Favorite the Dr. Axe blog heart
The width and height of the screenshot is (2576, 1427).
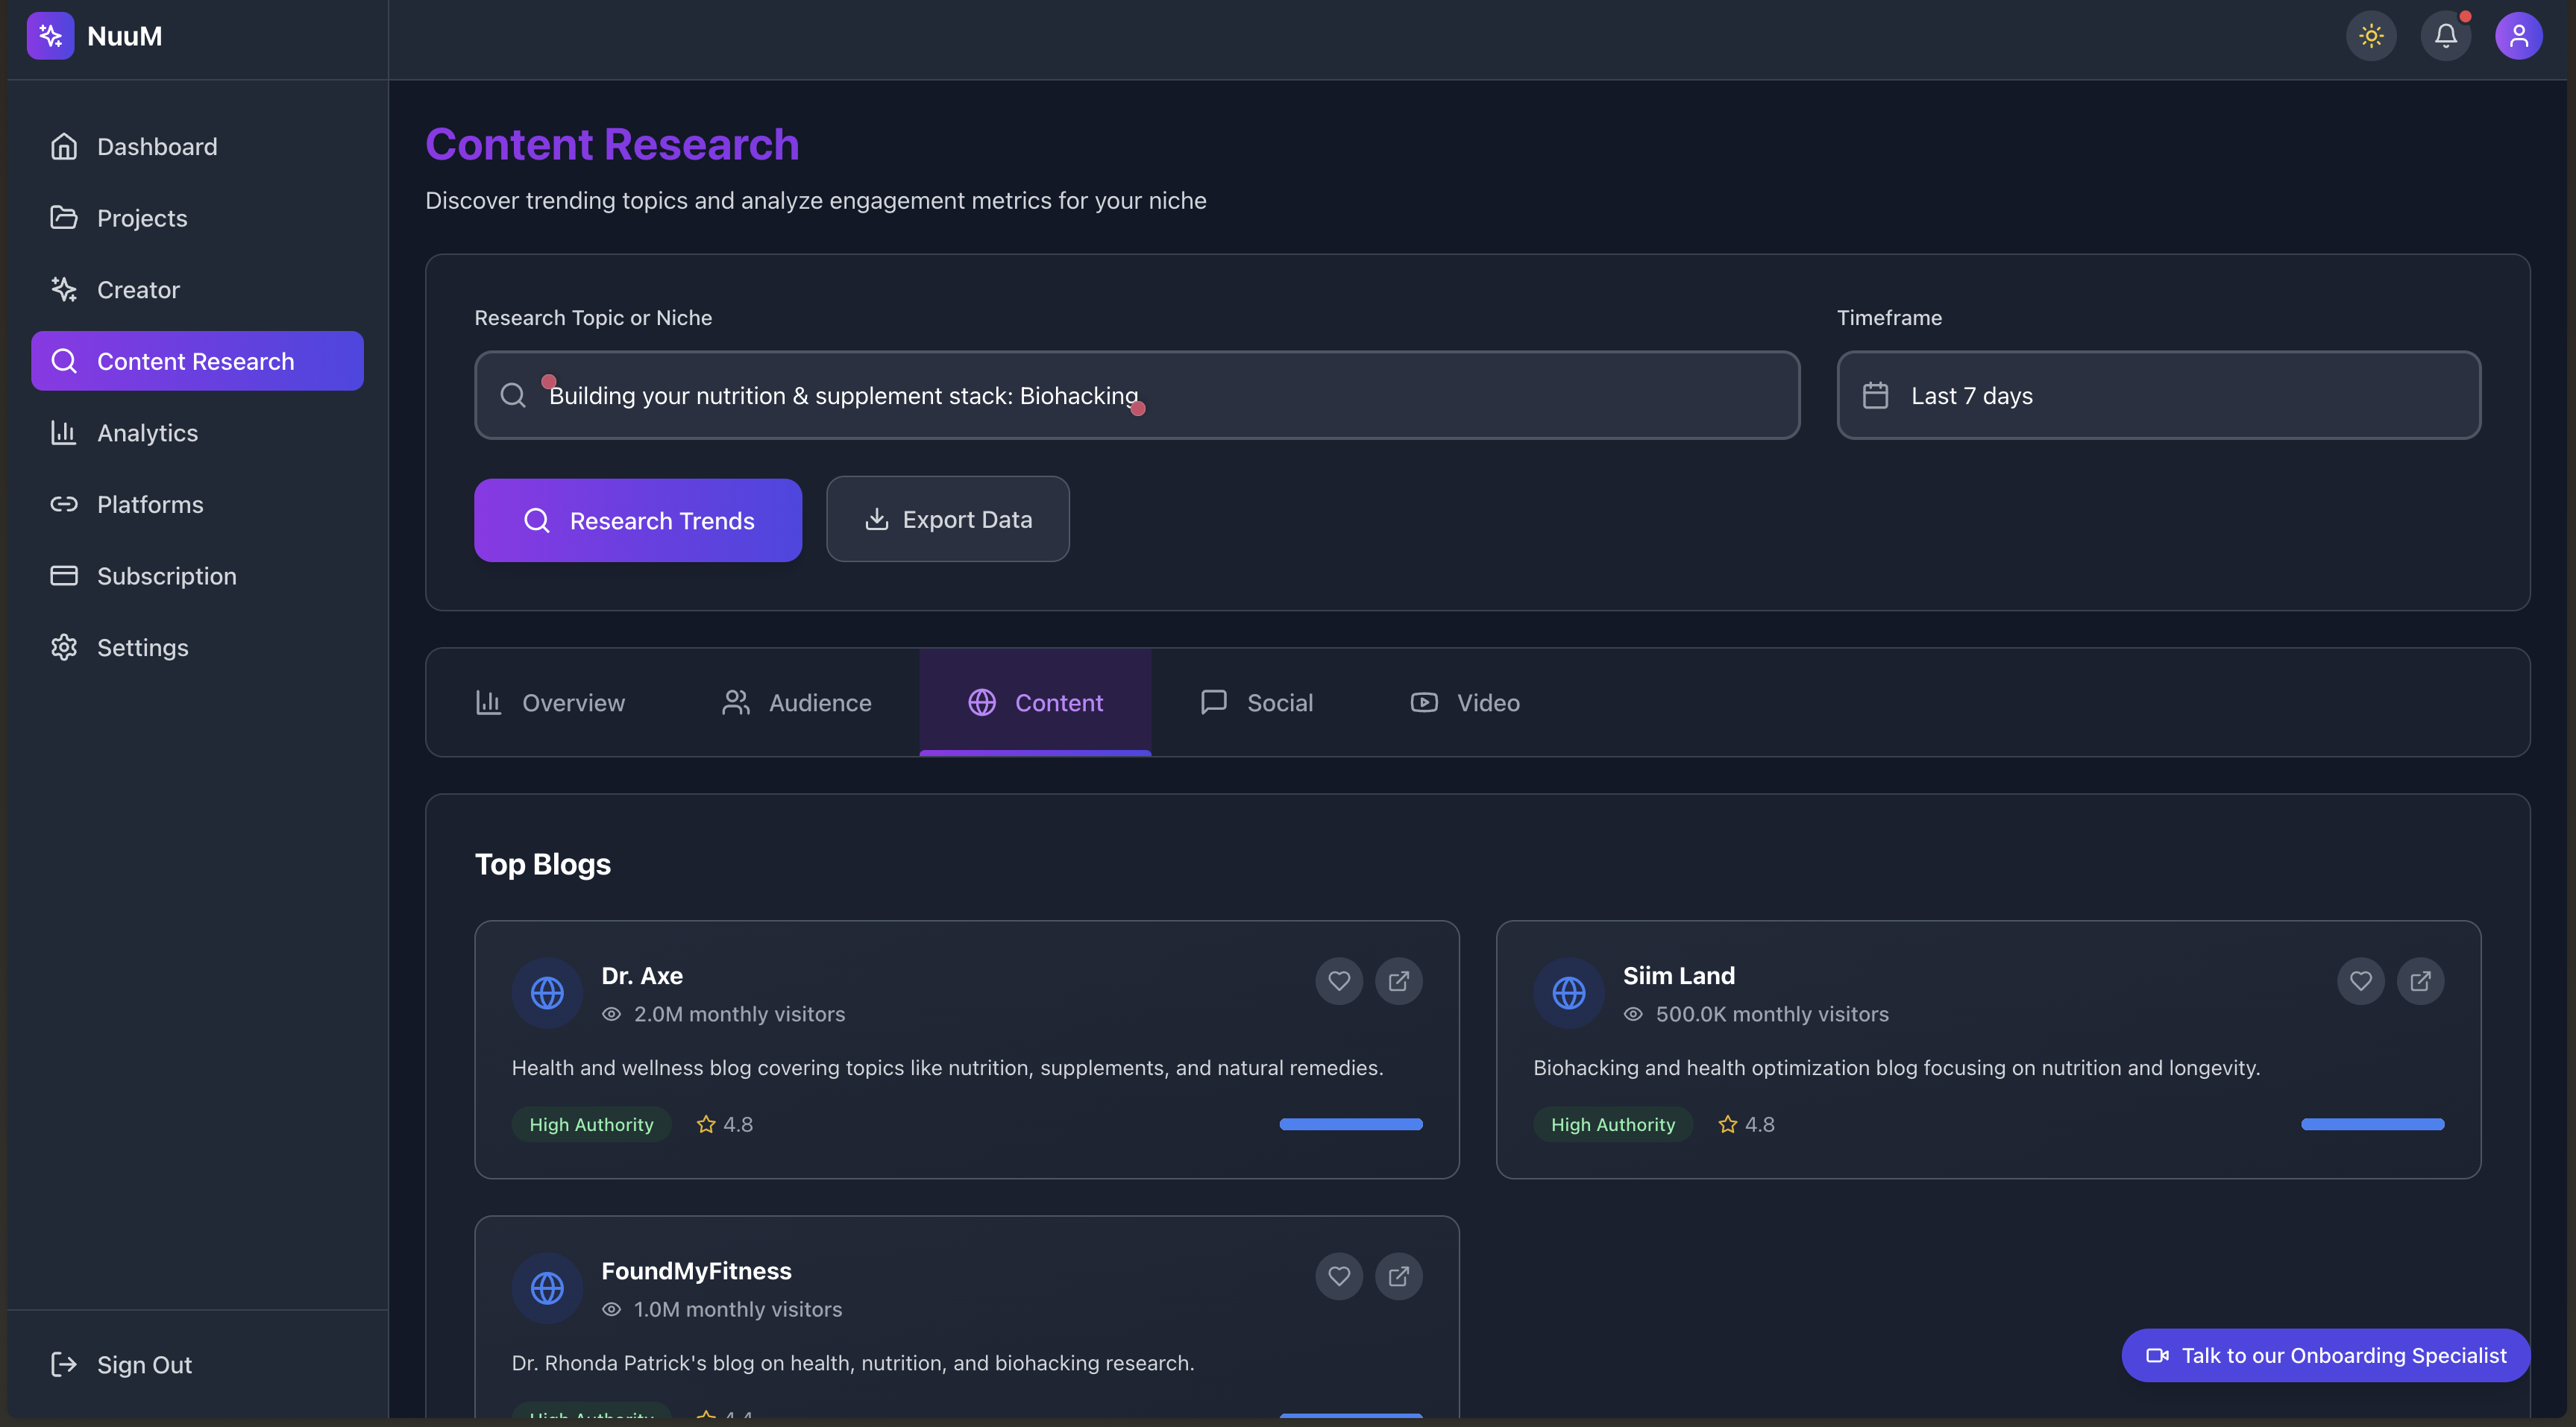(x=1338, y=981)
